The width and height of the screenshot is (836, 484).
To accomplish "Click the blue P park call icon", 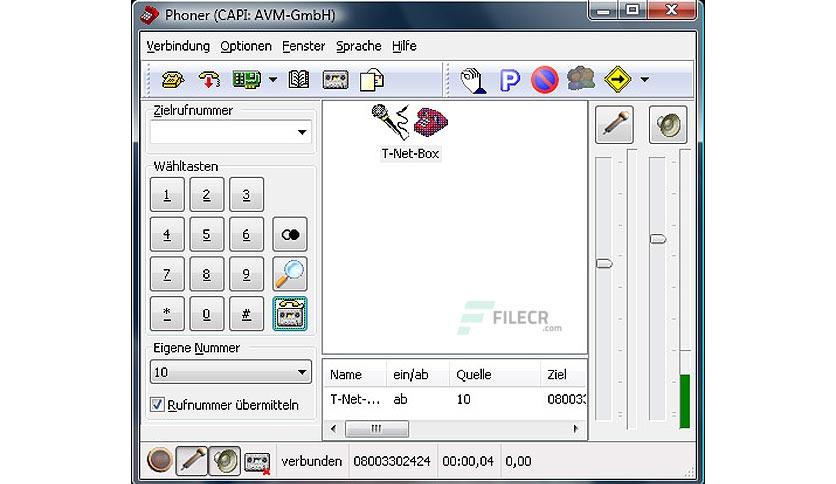I will 509,80.
